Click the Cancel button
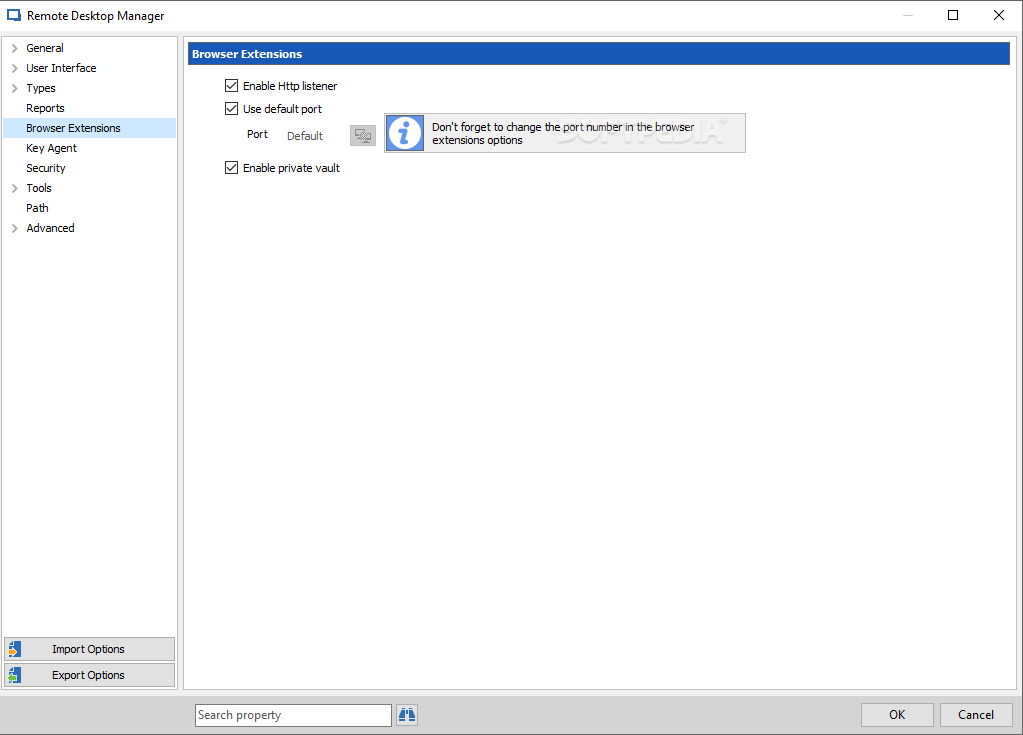 976,715
